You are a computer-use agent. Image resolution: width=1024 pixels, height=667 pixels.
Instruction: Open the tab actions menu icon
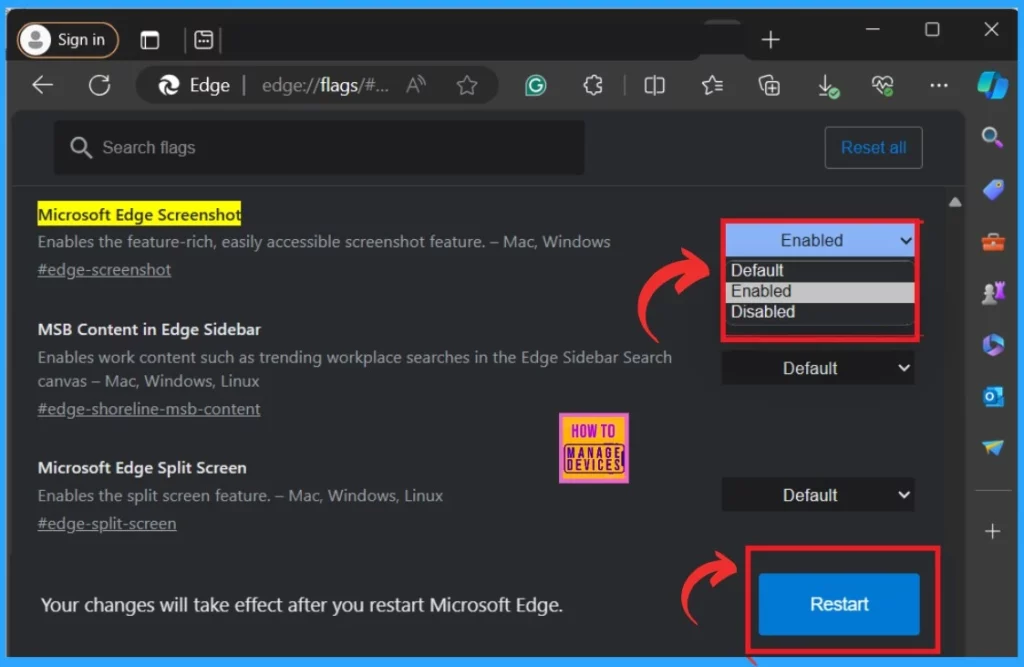[150, 41]
